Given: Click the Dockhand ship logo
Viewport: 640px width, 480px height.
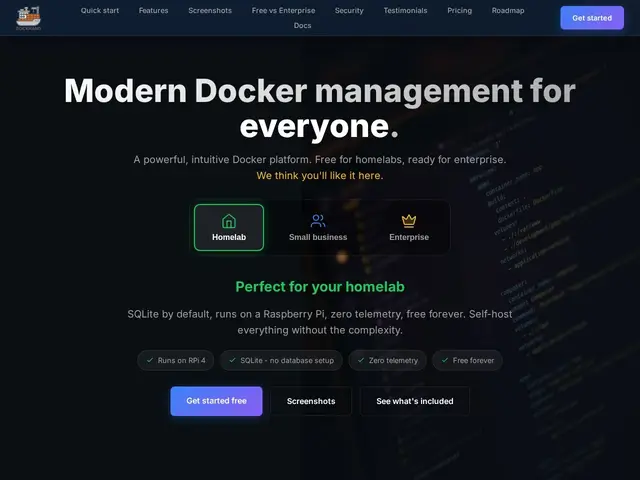Looking at the screenshot, I should [28, 18].
